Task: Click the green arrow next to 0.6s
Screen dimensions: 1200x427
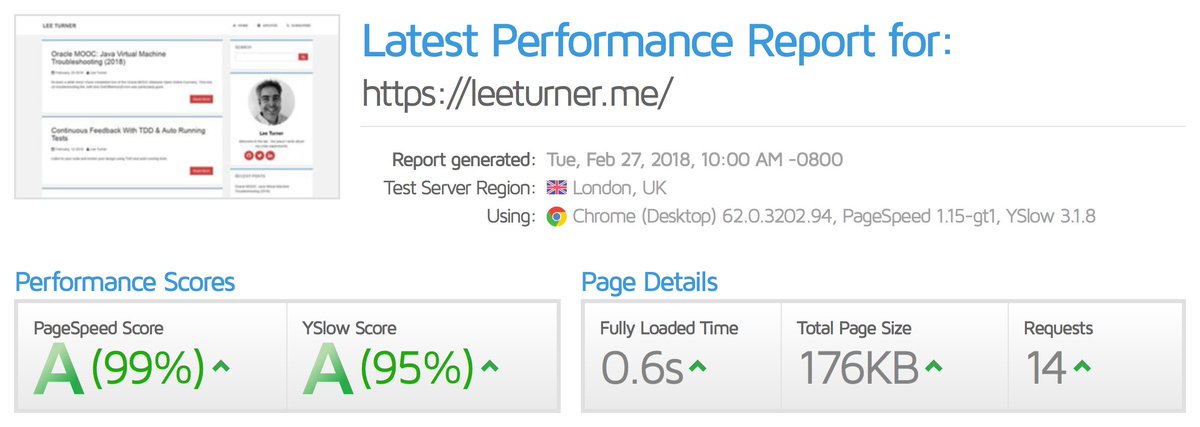Action: (x=700, y=366)
